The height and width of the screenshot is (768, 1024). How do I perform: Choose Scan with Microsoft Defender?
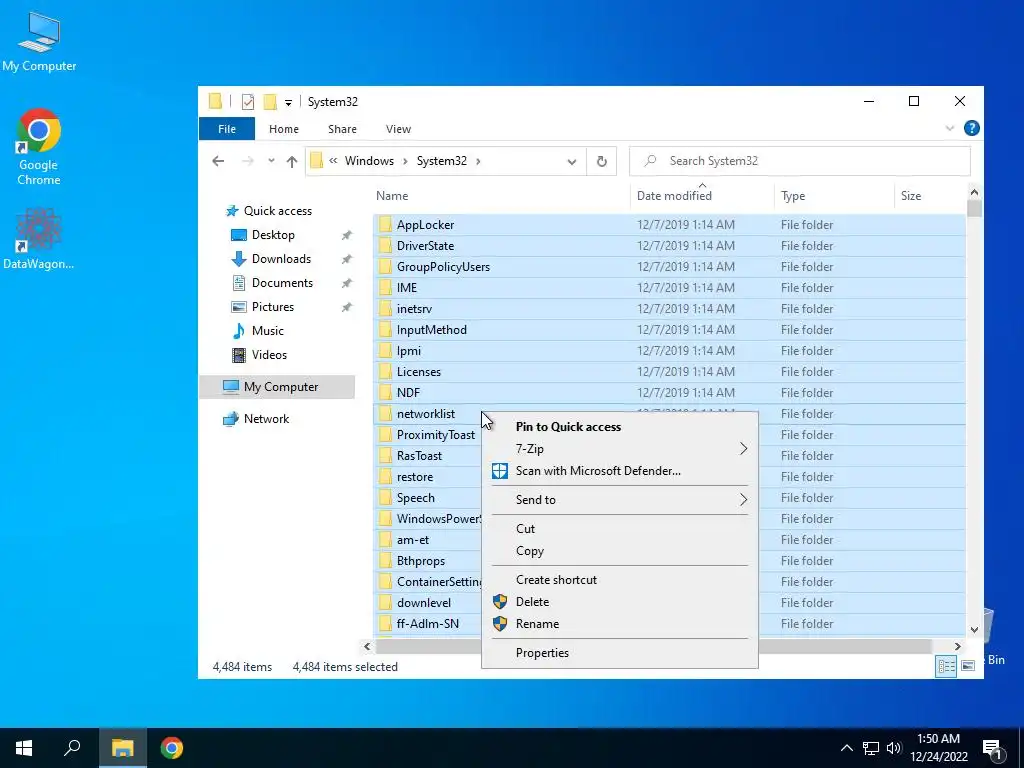[x=619, y=471]
